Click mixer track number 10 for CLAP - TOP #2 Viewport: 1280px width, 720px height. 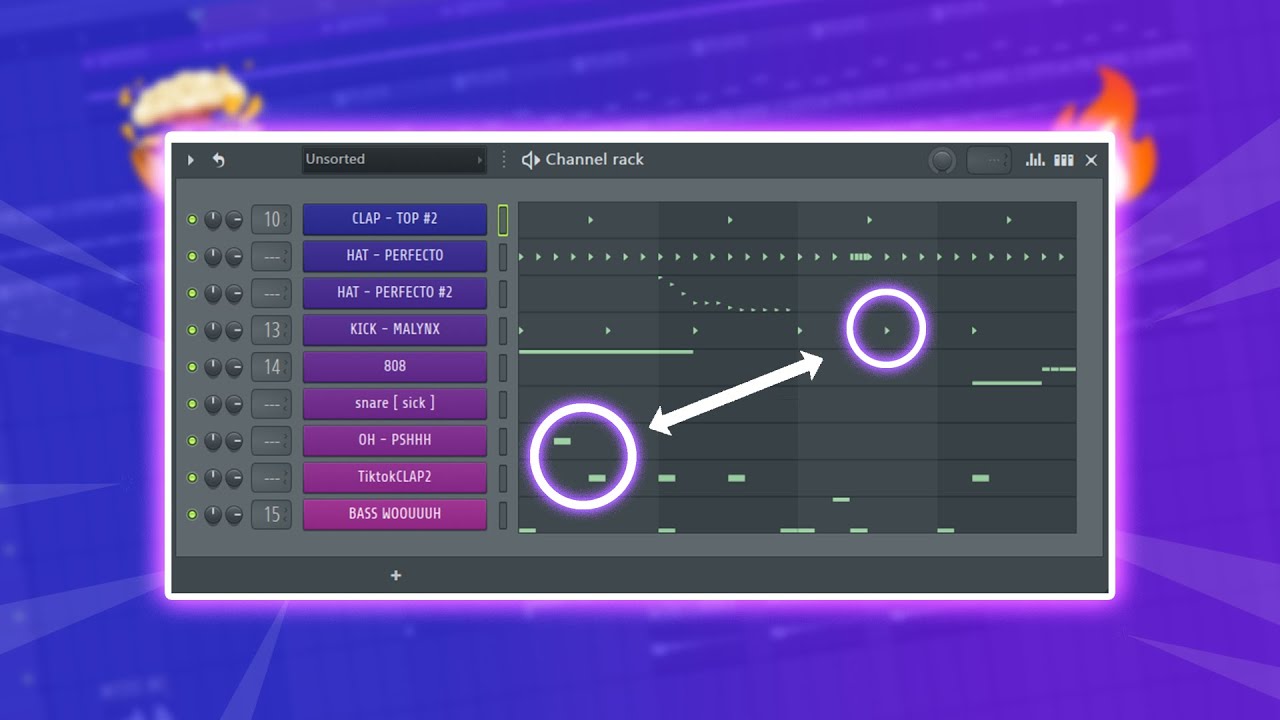pos(271,219)
